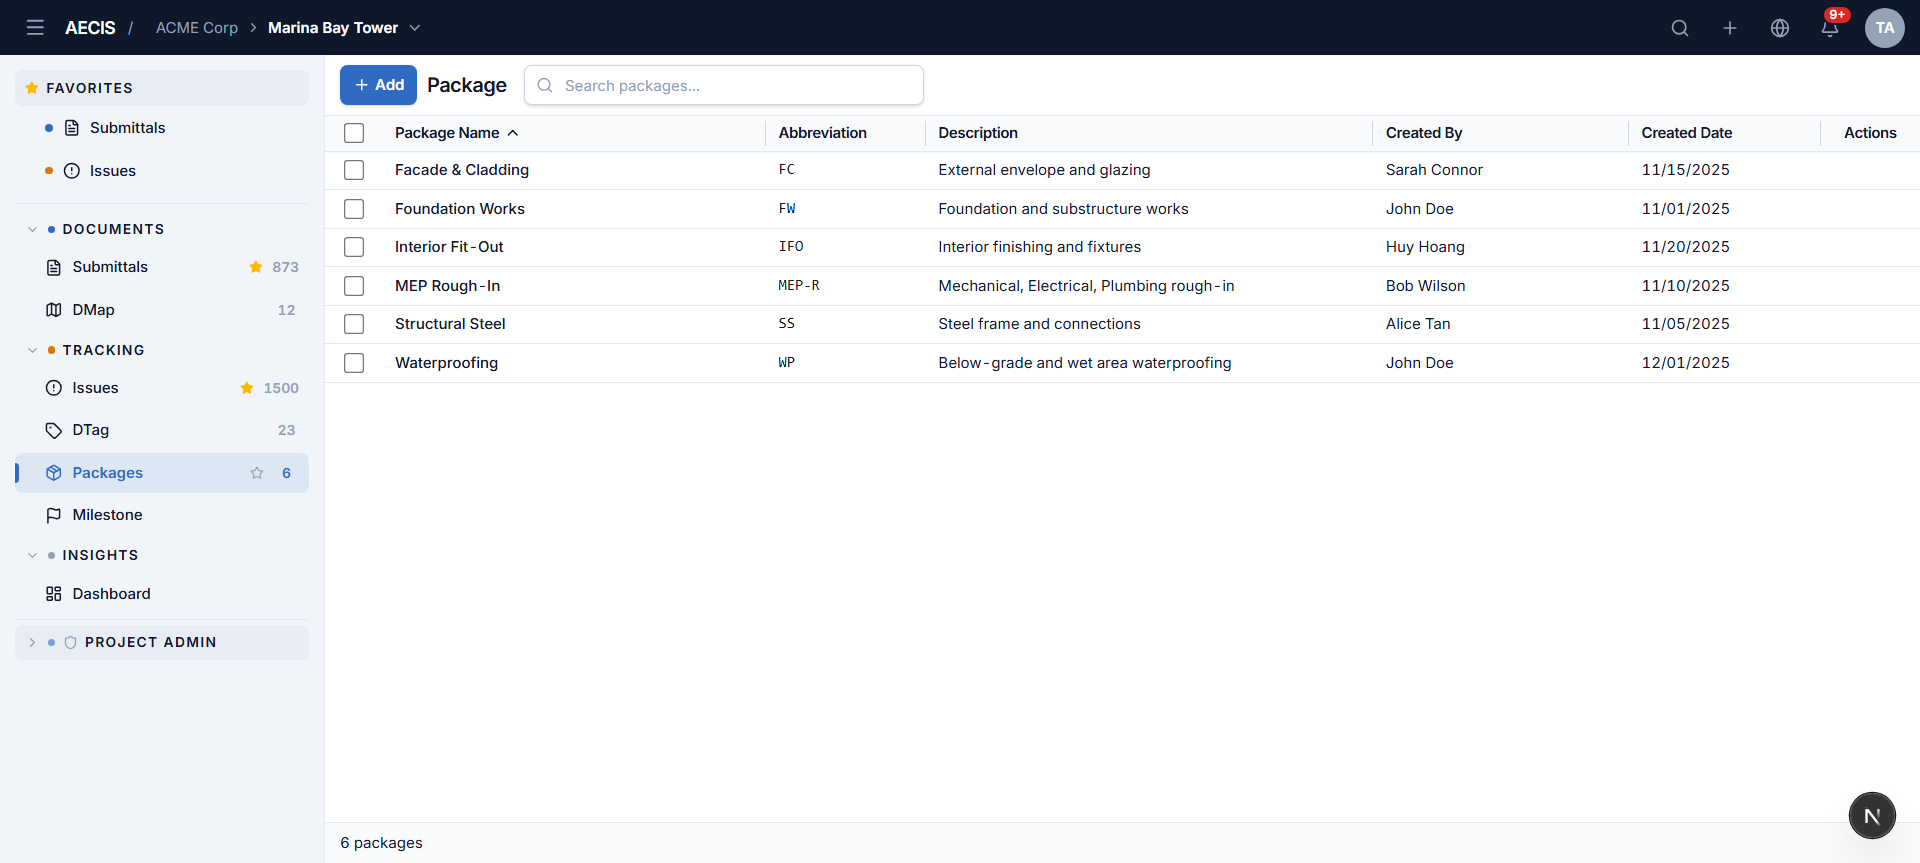The width and height of the screenshot is (1920, 863).
Task: Click the plus icon in top bar
Action: tap(1730, 28)
